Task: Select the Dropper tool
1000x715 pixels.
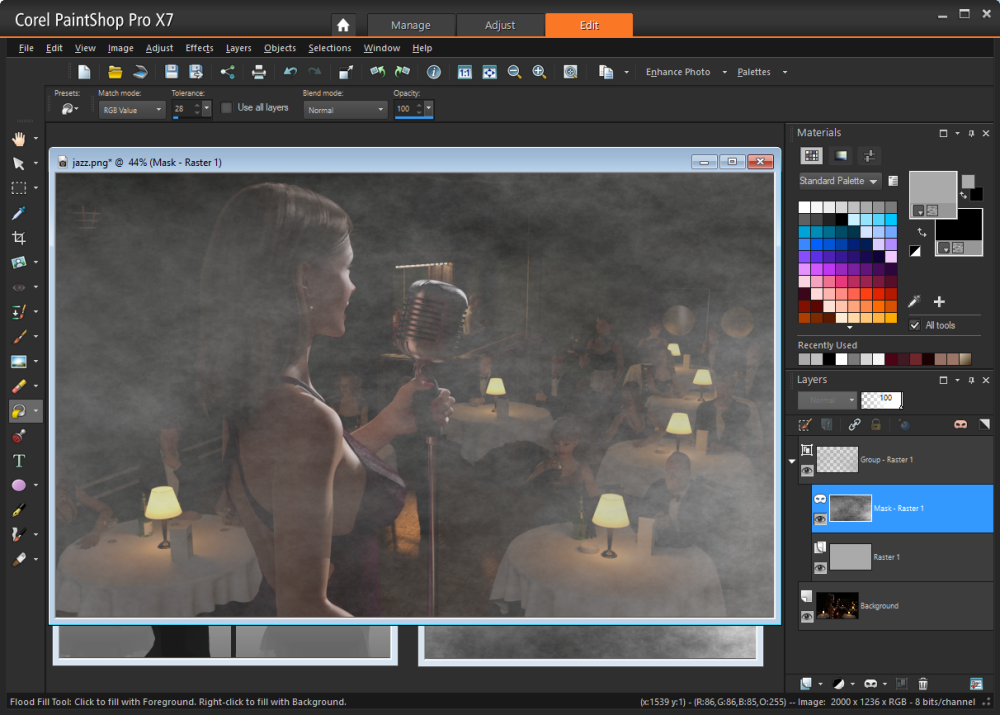Action: (x=19, y=212)
